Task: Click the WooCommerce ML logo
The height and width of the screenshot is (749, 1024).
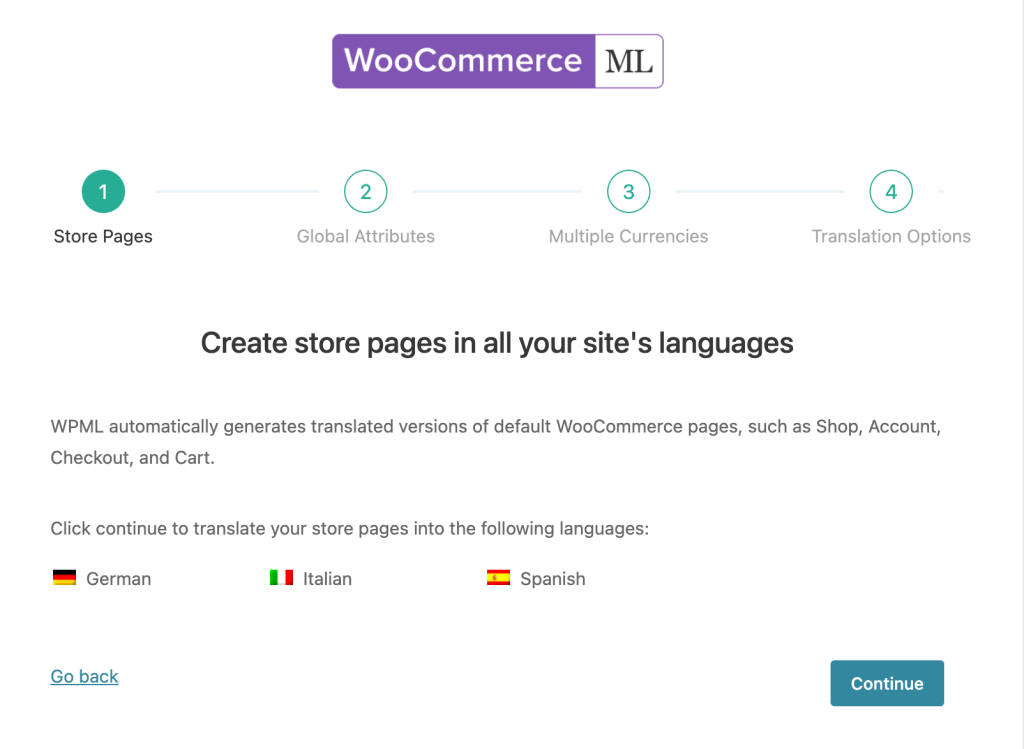Action: (x=497, y=60)
